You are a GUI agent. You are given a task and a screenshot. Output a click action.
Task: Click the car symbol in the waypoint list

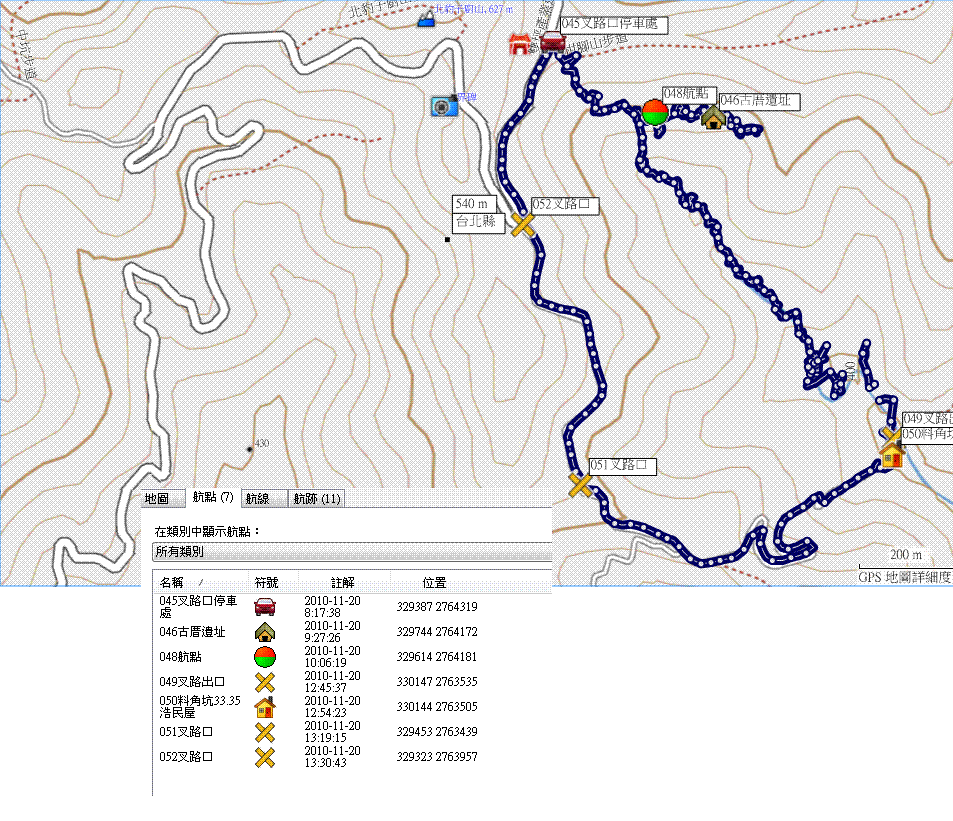(x=264, y=606)
